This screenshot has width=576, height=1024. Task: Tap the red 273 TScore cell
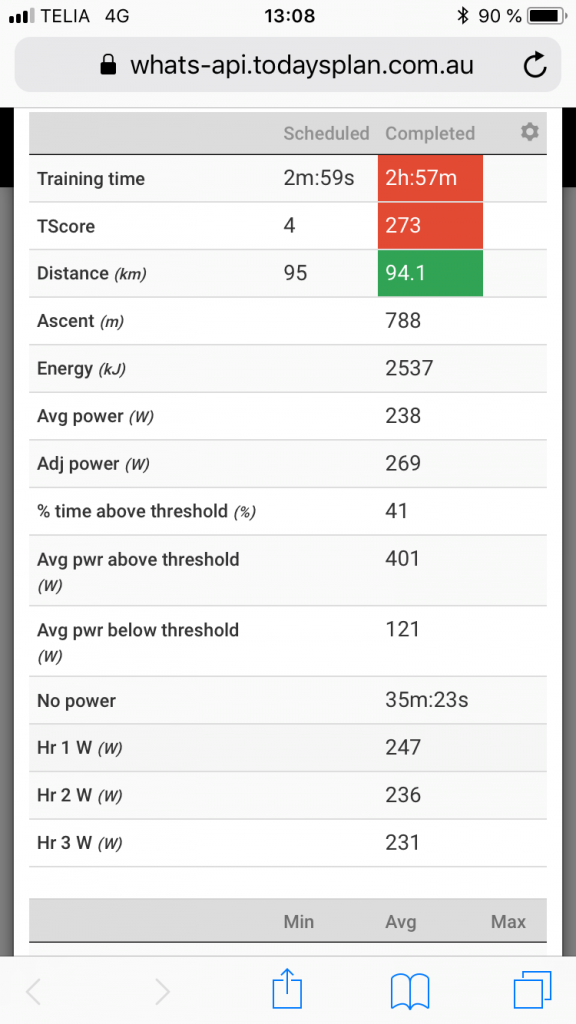pos(430,226)
